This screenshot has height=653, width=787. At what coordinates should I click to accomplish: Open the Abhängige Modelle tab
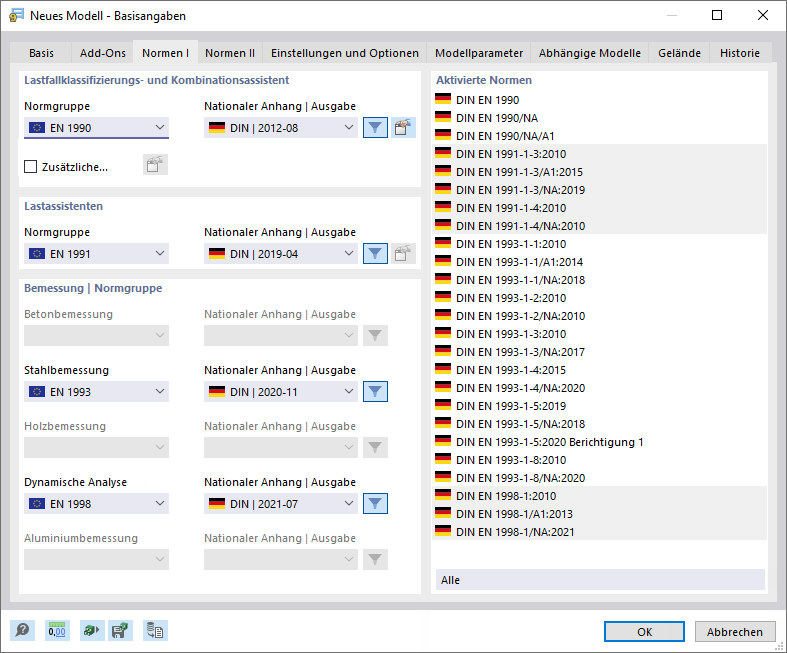590,53
